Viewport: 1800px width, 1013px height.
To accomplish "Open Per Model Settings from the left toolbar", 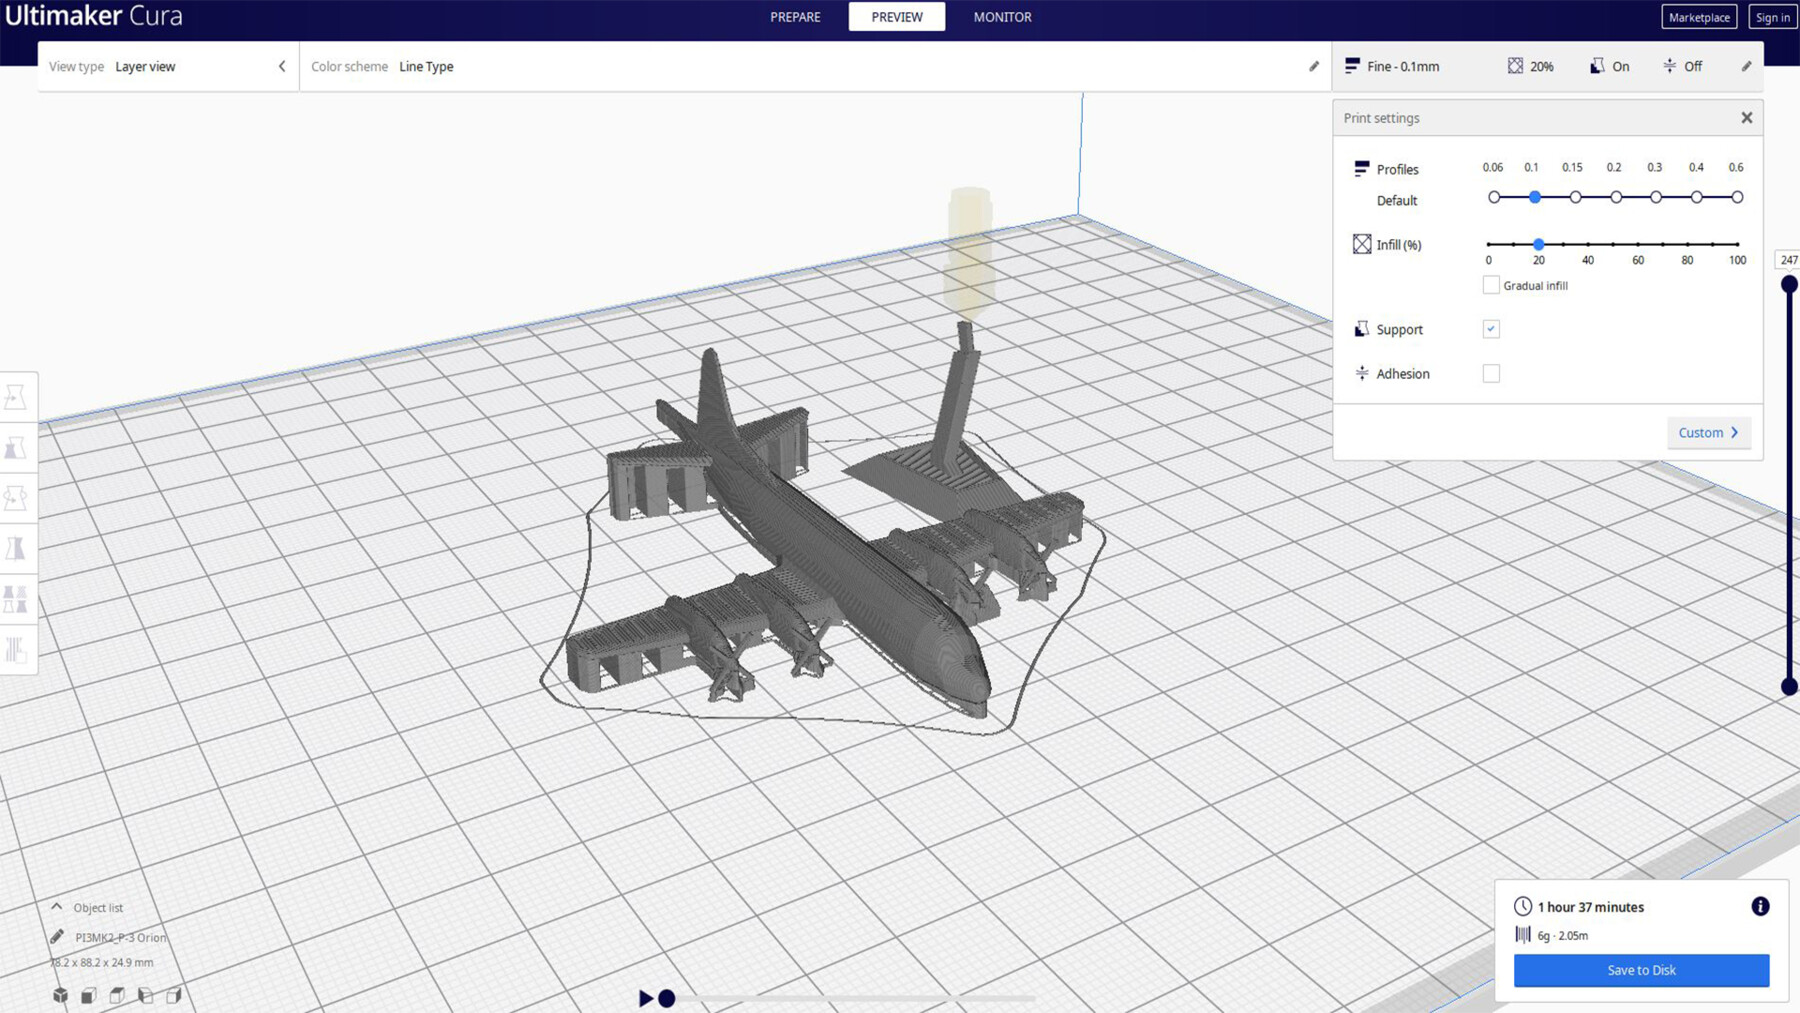I will 18,598.
